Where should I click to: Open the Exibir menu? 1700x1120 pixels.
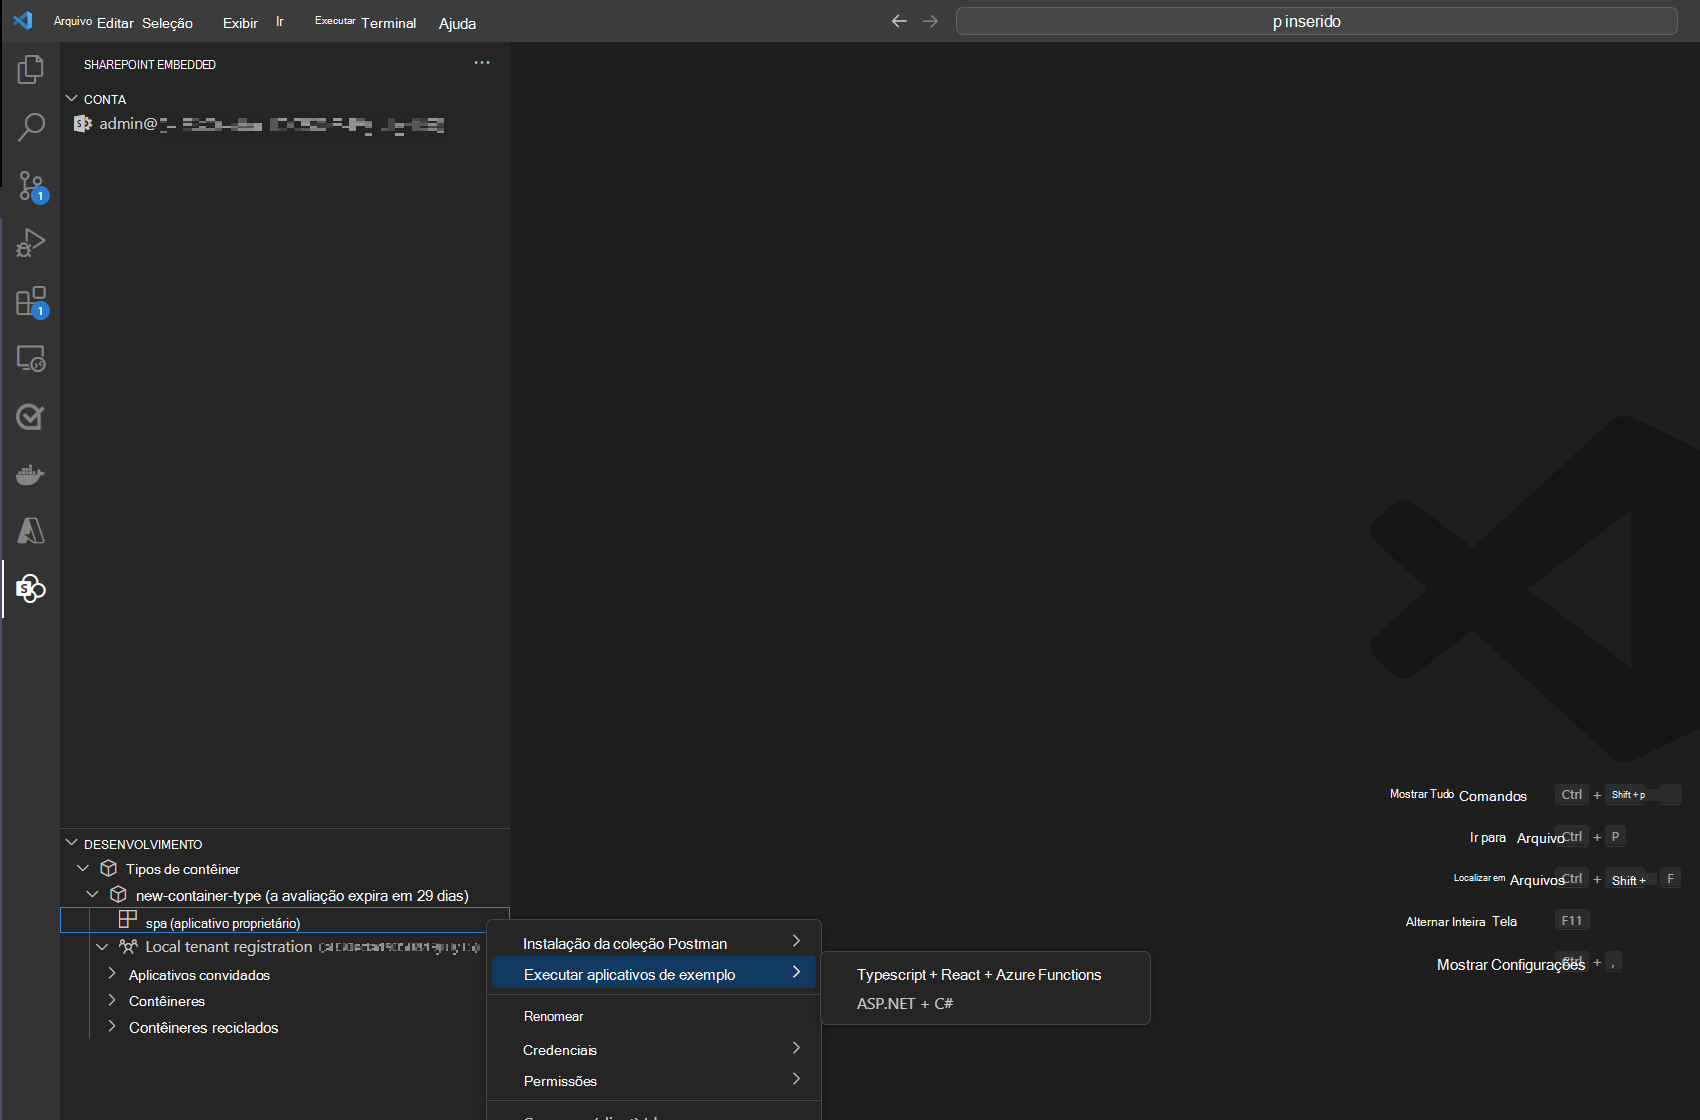240,22
